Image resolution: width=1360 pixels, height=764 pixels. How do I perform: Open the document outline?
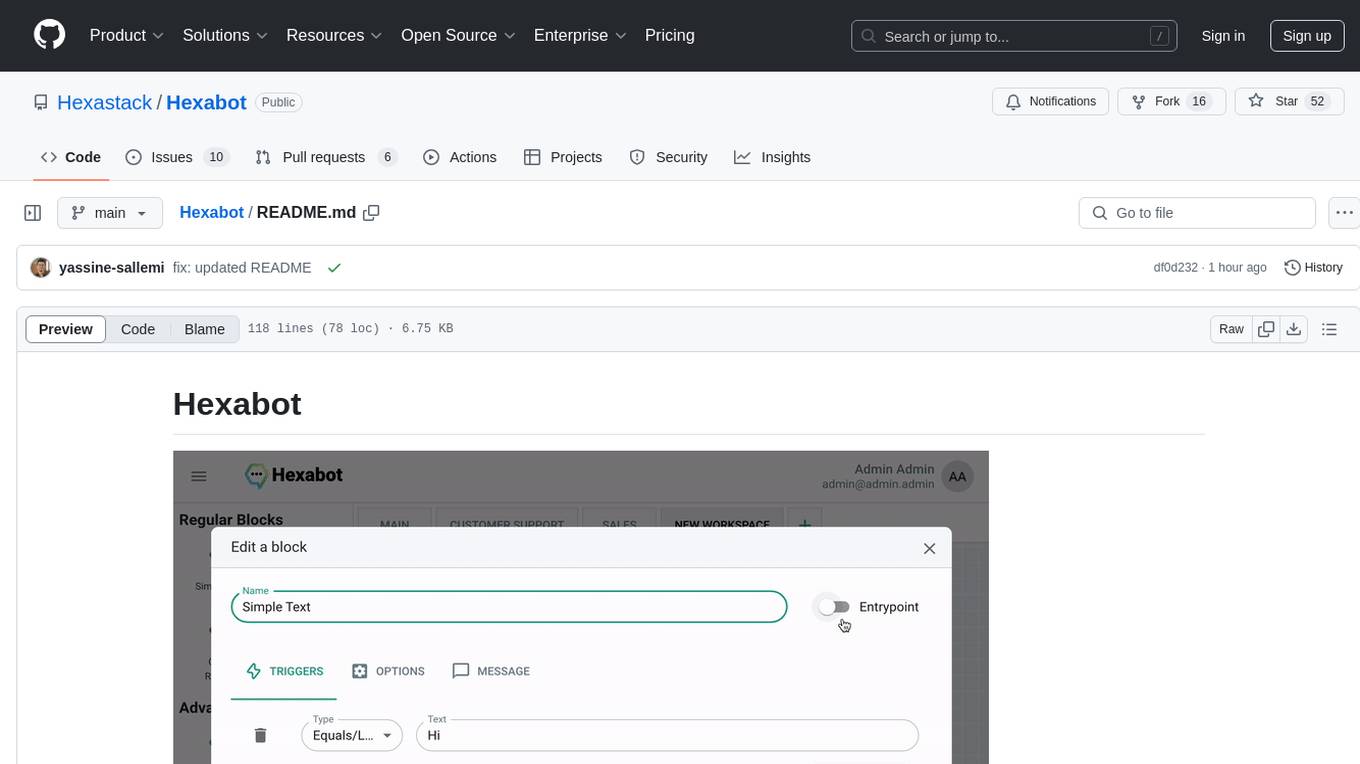(x=1330, y=329)
